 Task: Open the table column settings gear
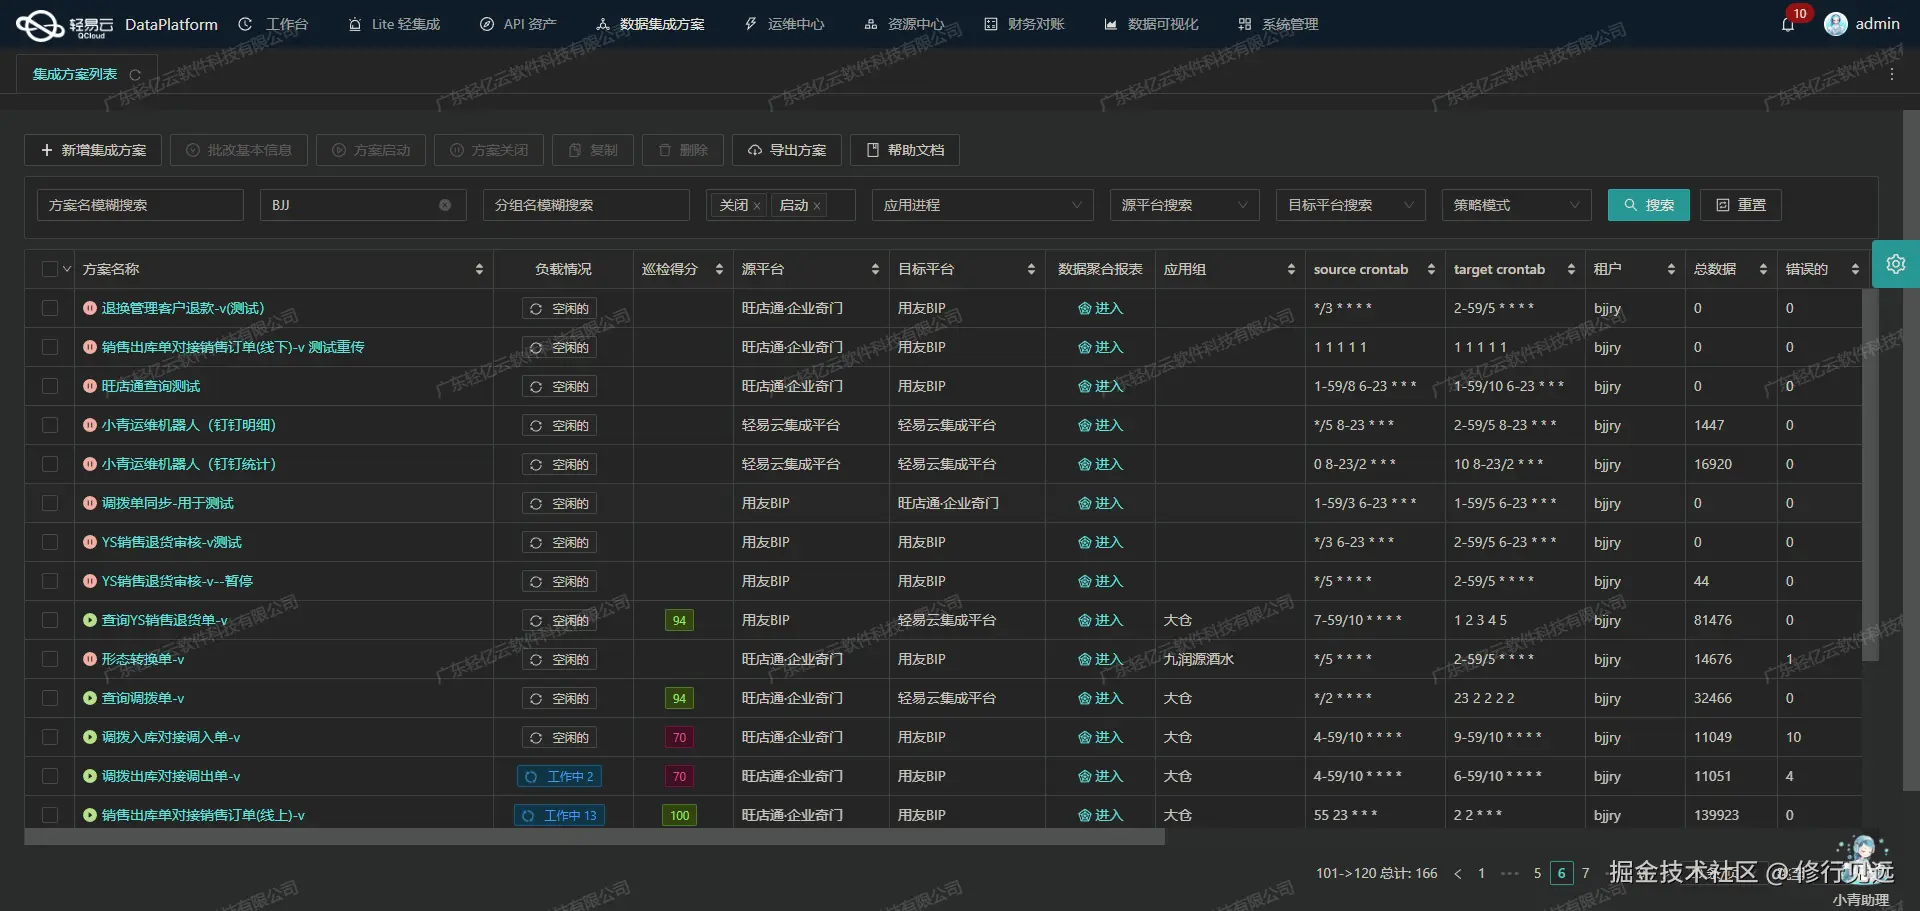1895,264
